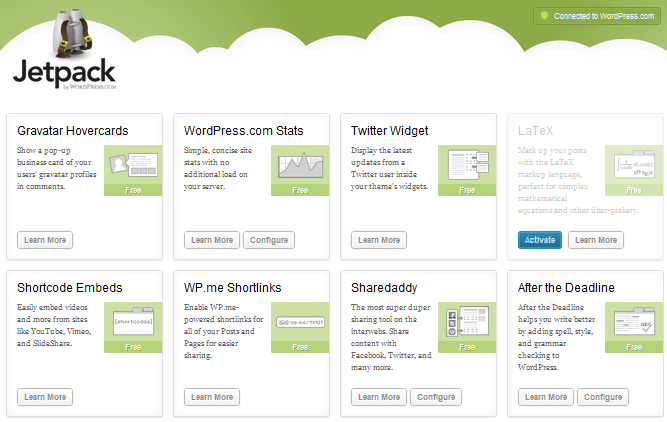
Task: Click the Jetpack rocket logo
Action: click(x=72, y=32)
